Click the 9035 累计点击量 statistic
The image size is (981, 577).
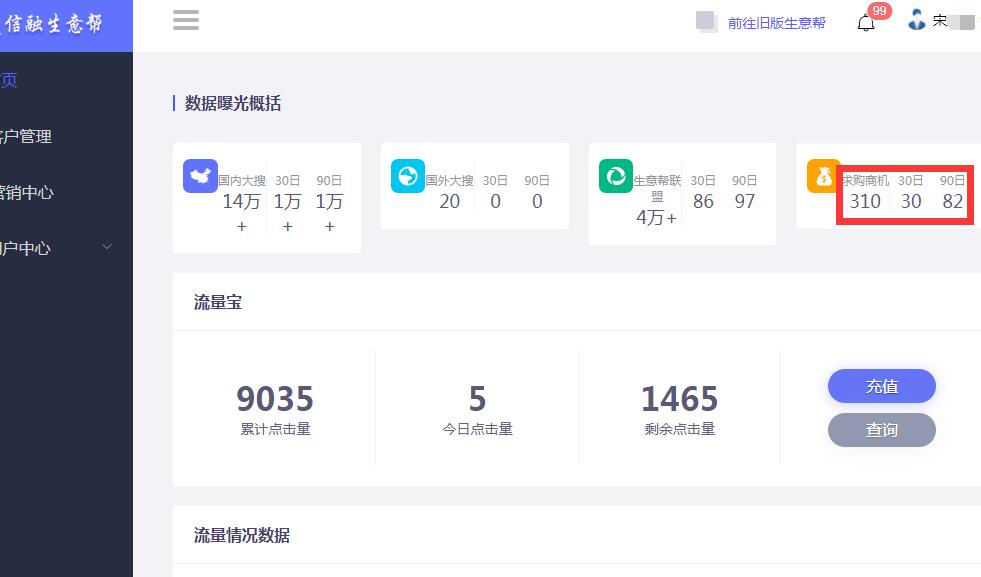[275, 399]
